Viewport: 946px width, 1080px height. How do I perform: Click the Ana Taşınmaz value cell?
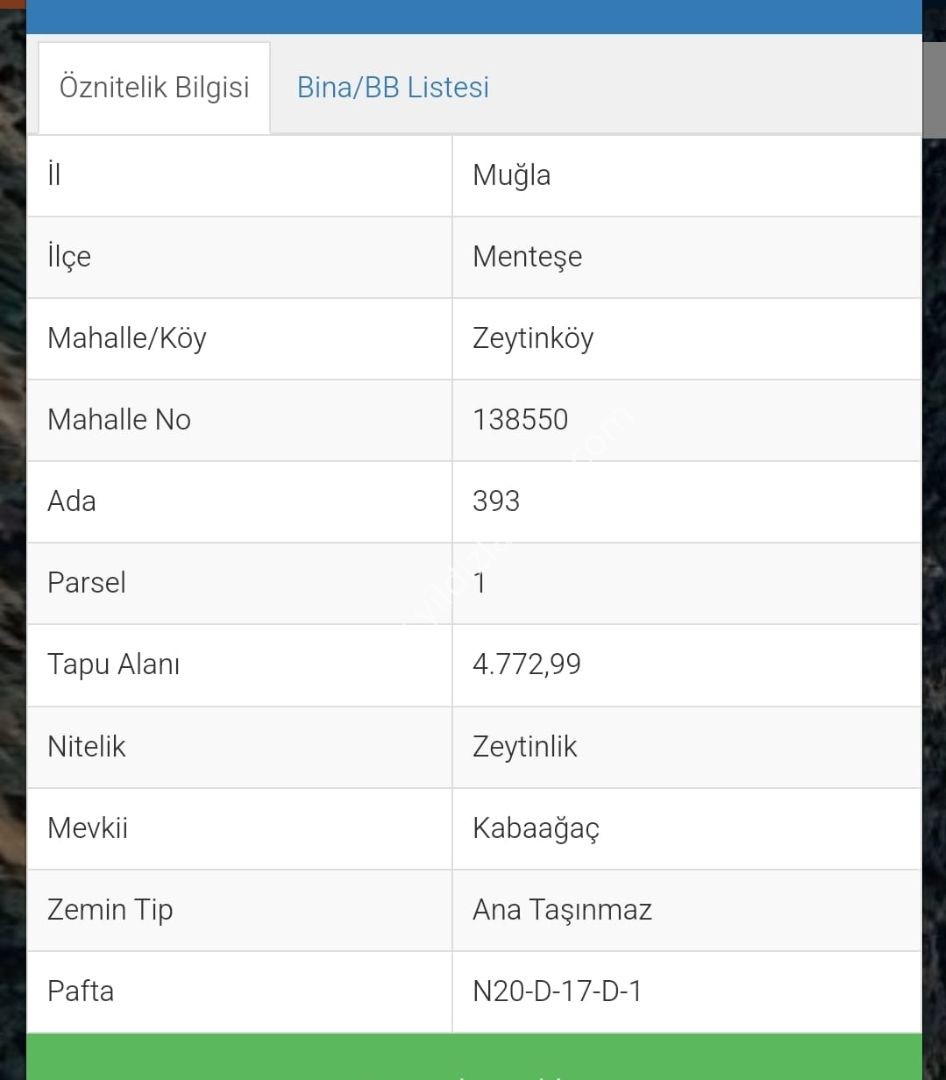[x=687, y=911]
